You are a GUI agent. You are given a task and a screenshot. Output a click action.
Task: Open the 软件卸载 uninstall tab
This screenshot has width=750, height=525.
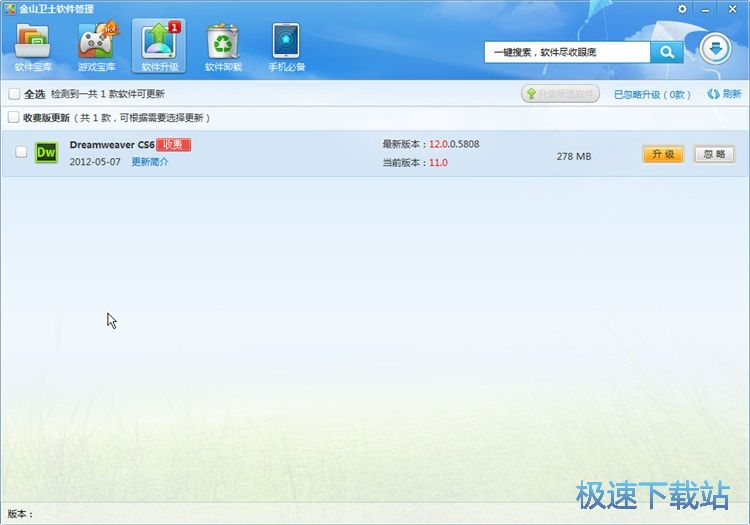(x=223, y=47)
